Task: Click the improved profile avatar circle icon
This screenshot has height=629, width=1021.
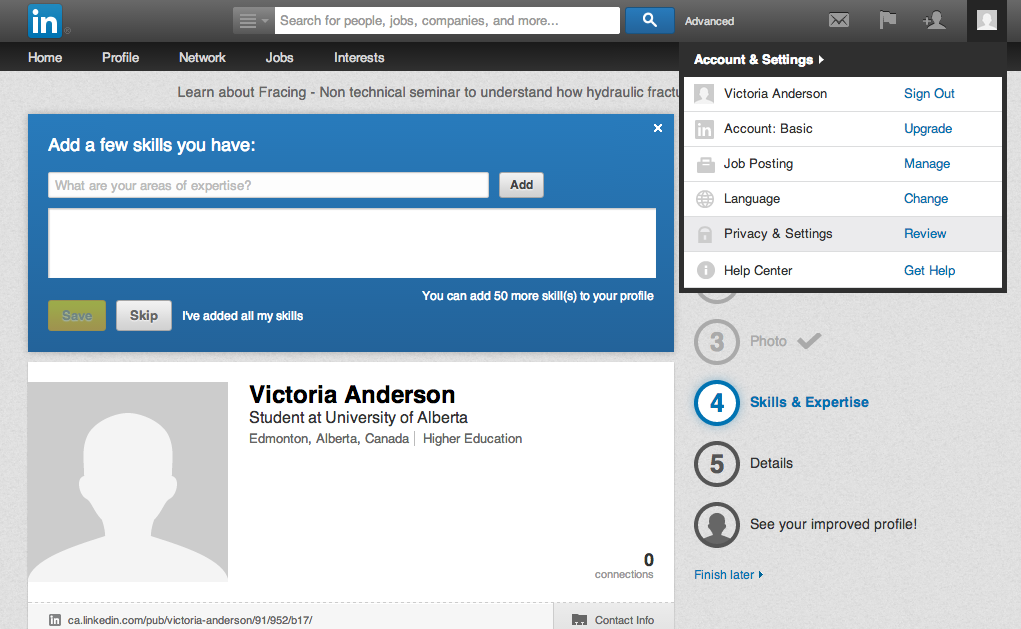Action: pos(716,525)
